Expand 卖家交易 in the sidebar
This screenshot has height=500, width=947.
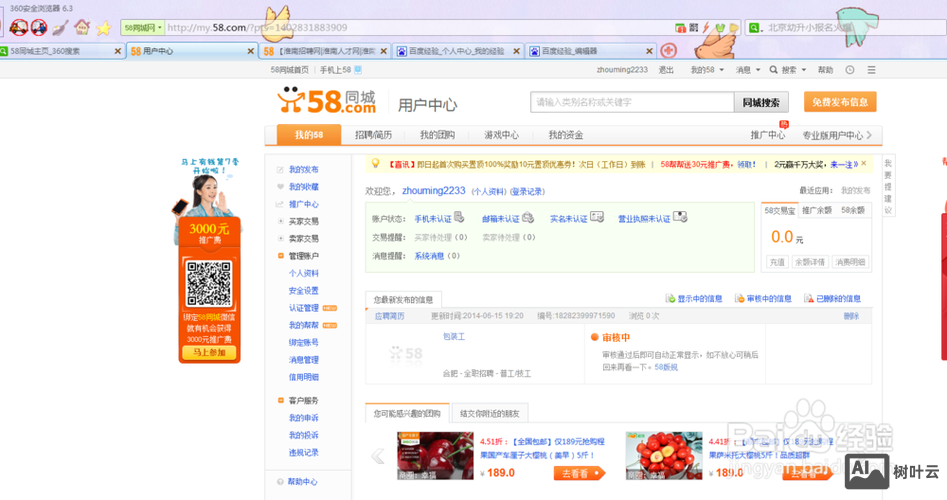point(280,239)
